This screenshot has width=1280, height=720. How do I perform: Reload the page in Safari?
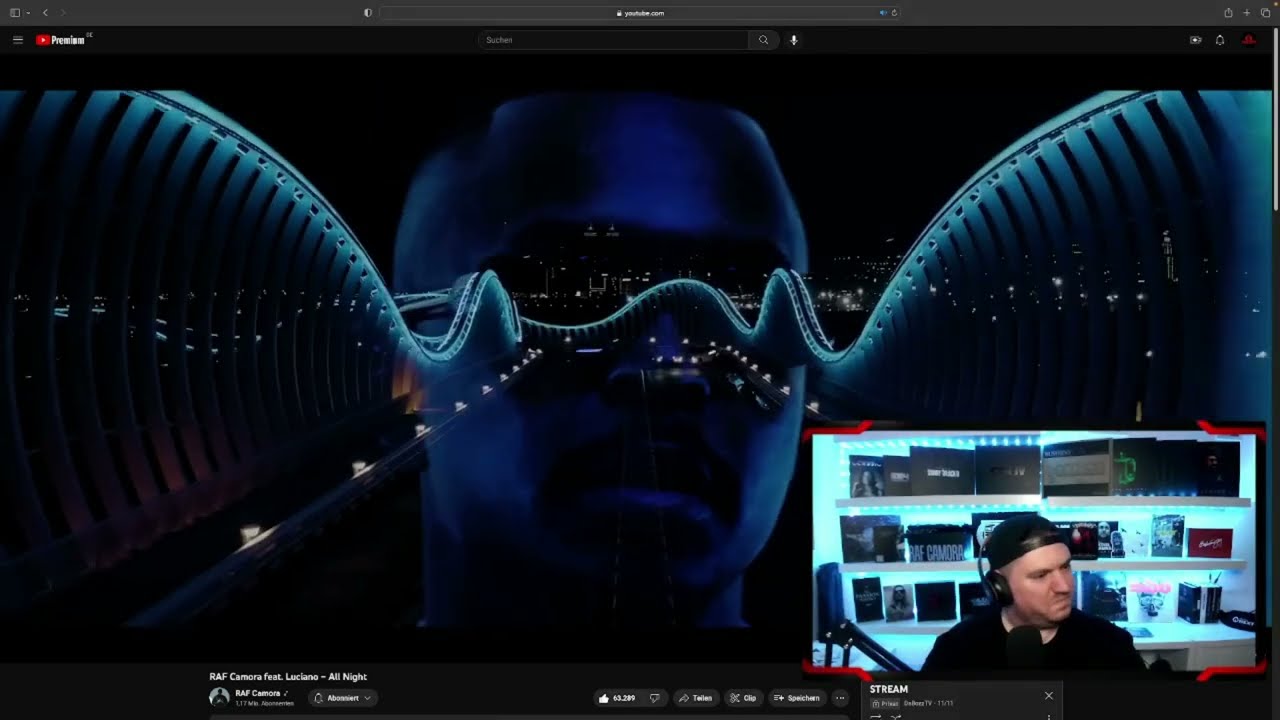point(894,13)
